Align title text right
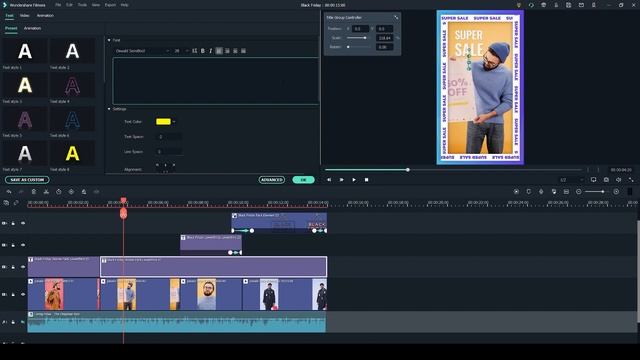The width and height of the screenshot is (640, 360). [236, 51]
